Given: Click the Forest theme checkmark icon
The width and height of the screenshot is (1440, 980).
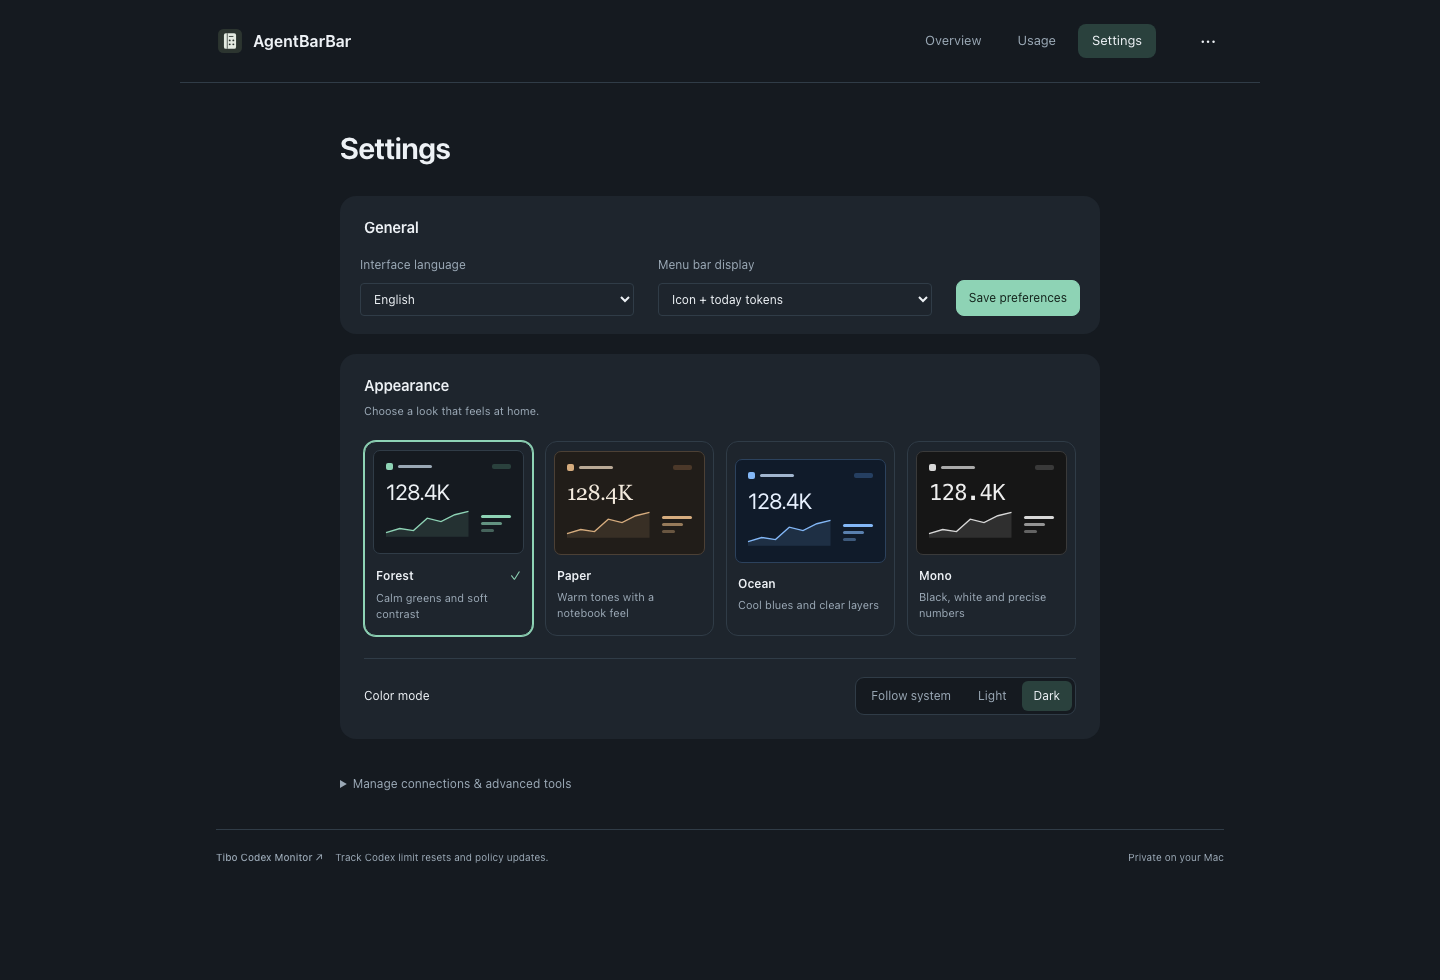Looking at the screenshot, I should (515, 576).
